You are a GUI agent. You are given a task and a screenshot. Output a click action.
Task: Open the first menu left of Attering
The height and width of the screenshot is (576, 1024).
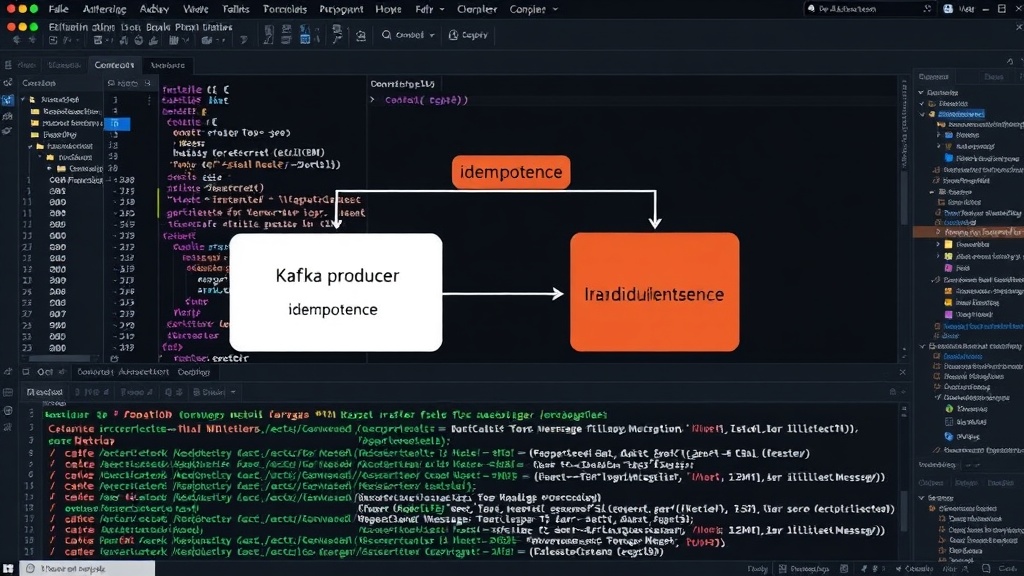58,9
